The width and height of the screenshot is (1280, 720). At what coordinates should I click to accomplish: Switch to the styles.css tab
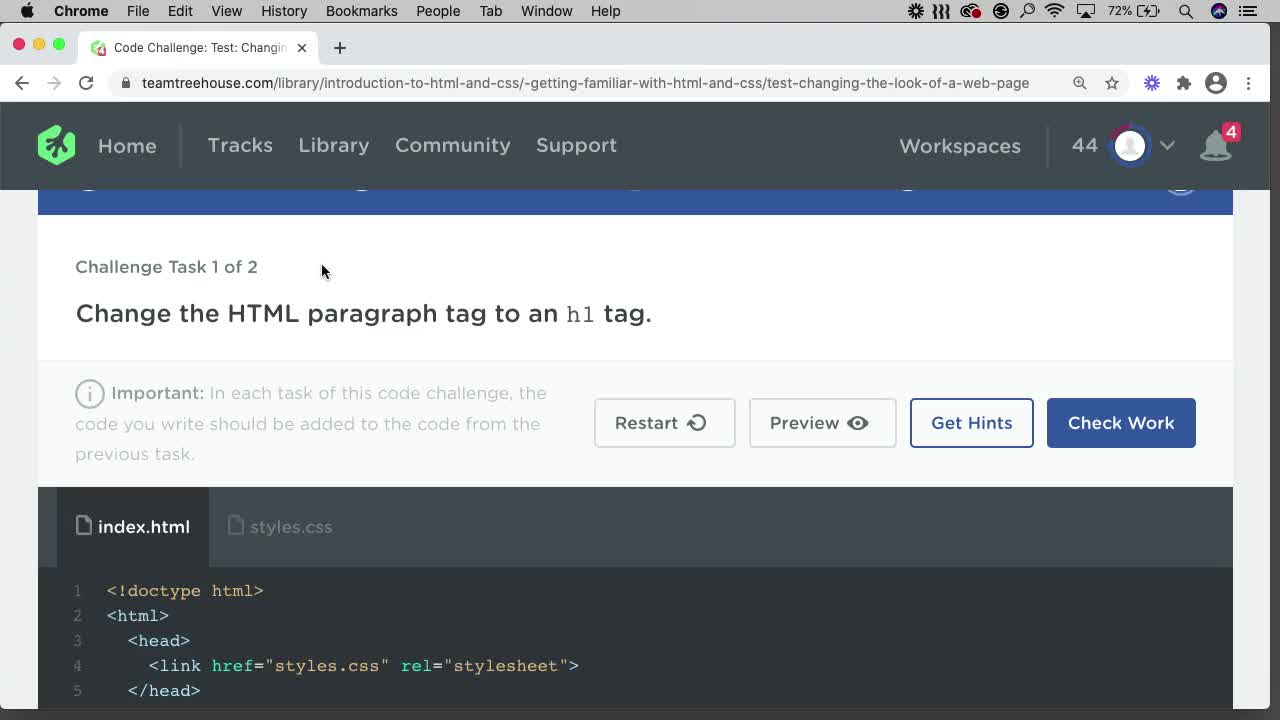pos(291,527)
